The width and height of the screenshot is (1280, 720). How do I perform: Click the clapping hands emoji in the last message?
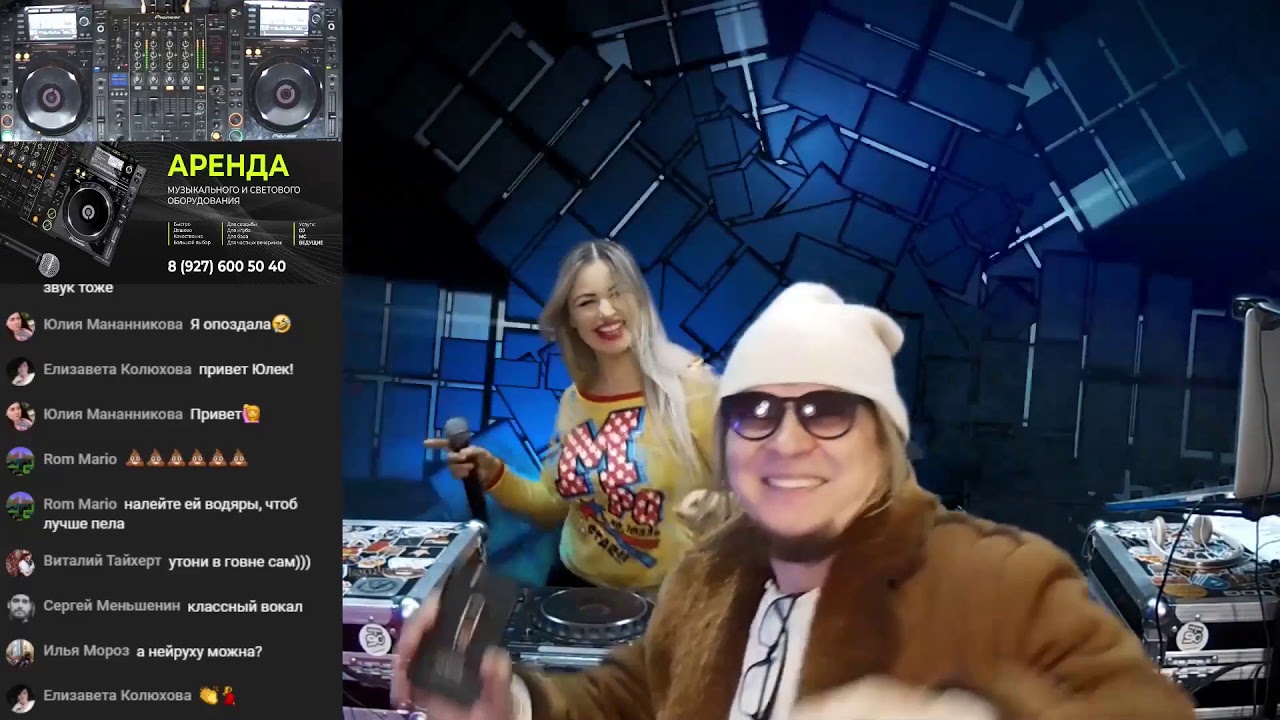(208, 695)
